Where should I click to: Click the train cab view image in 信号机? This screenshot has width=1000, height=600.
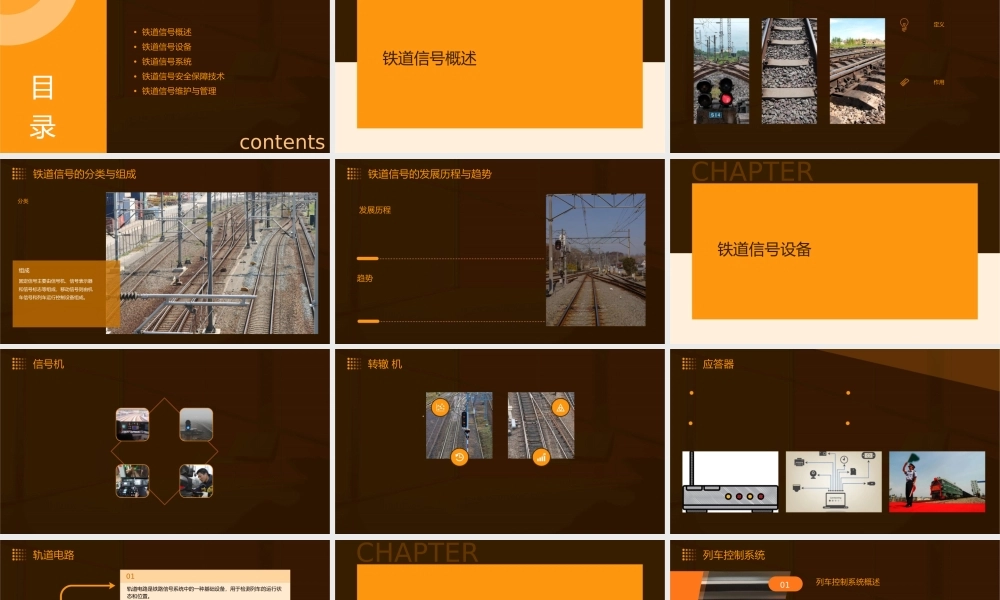coord(133,425)
